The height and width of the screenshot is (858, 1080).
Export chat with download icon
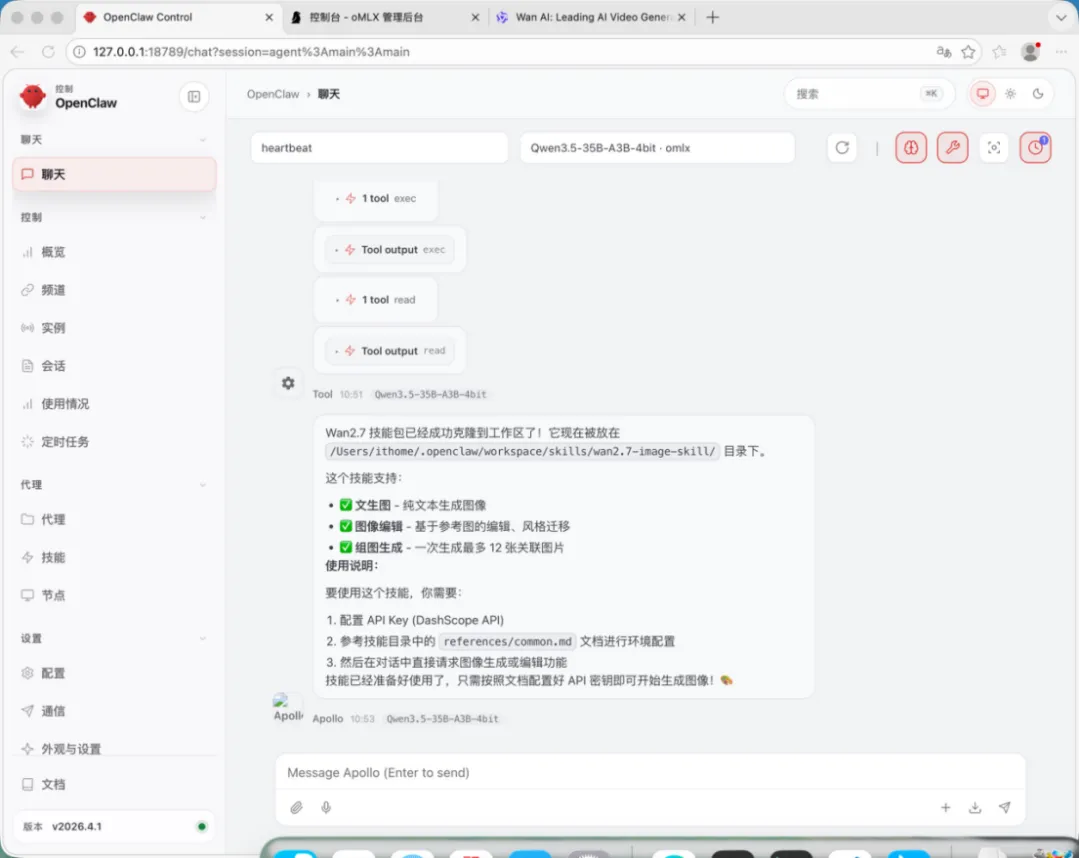(975, 807)
